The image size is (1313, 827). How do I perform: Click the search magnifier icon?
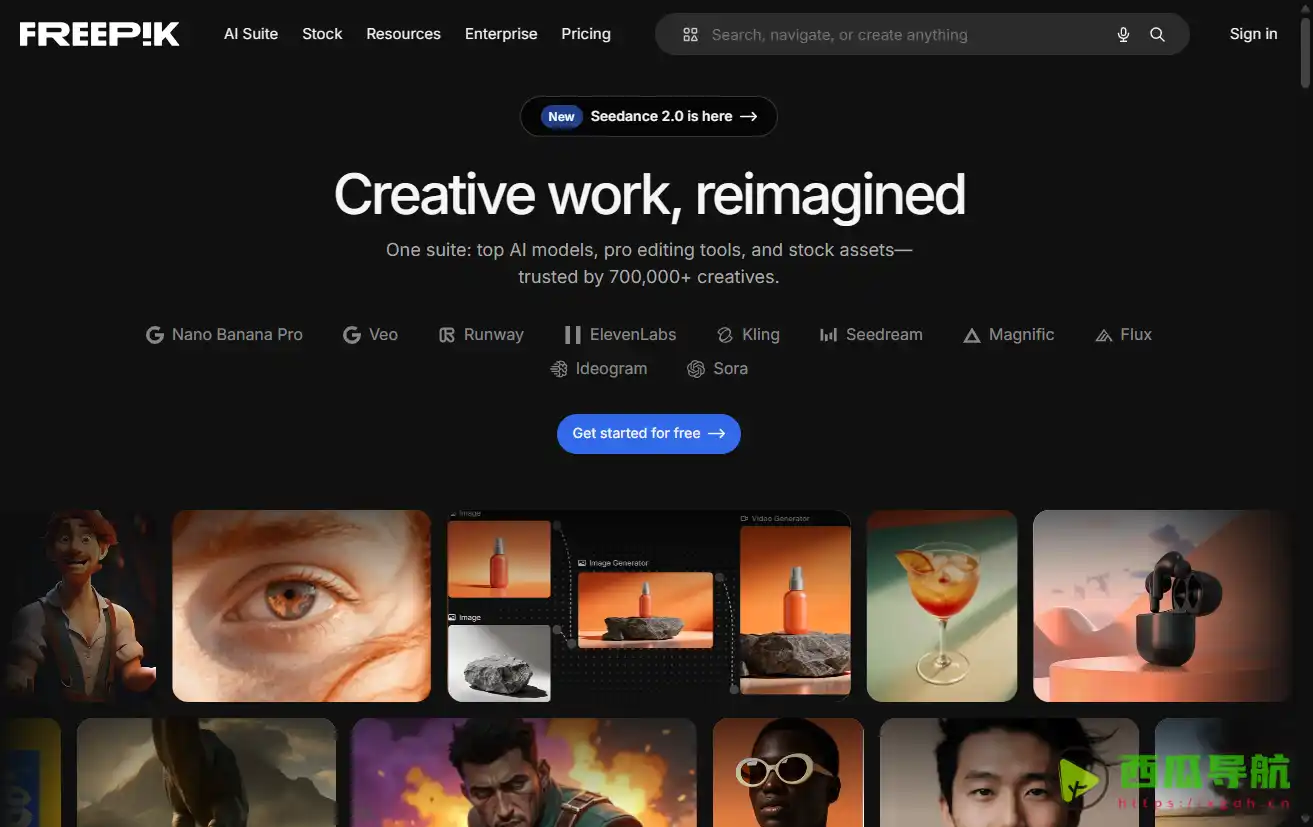pyautogui.click(x=1157, y=34)
